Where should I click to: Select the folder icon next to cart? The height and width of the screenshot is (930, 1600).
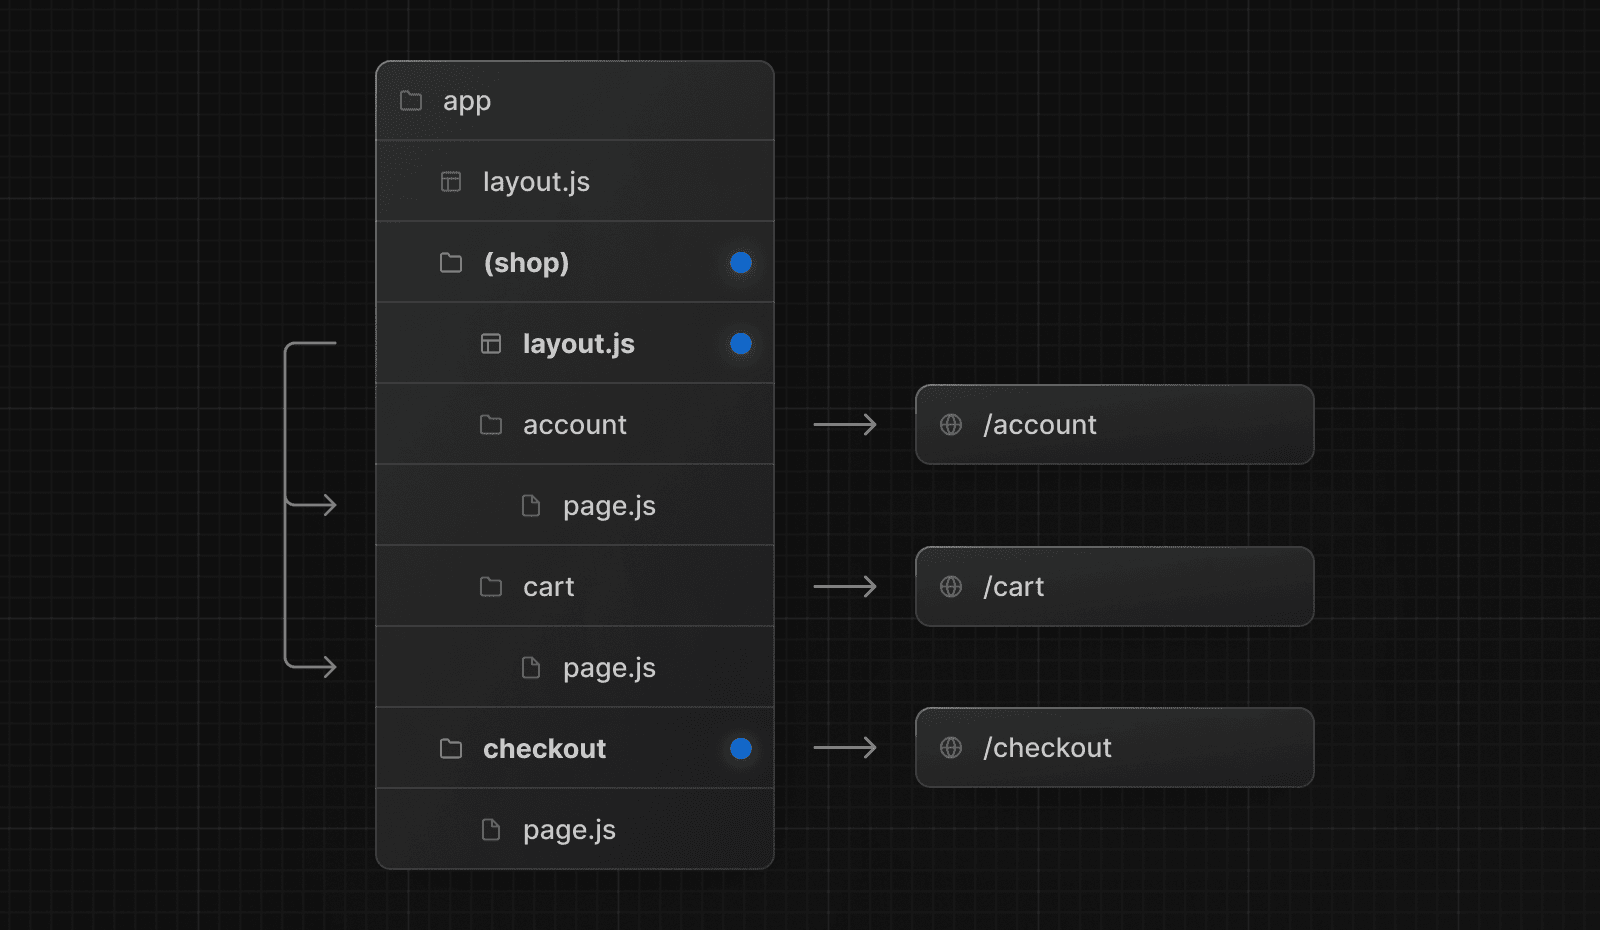point(490,587)
